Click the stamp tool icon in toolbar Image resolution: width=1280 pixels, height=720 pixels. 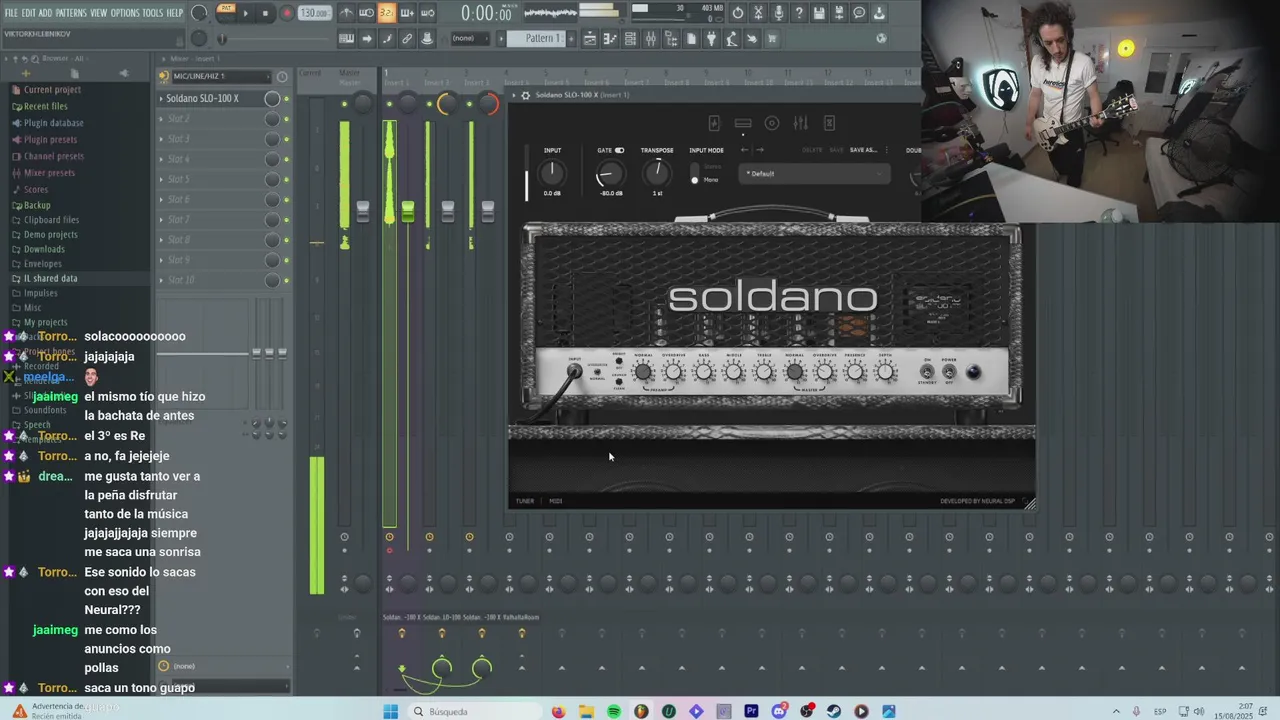click(x=427, y=38)
